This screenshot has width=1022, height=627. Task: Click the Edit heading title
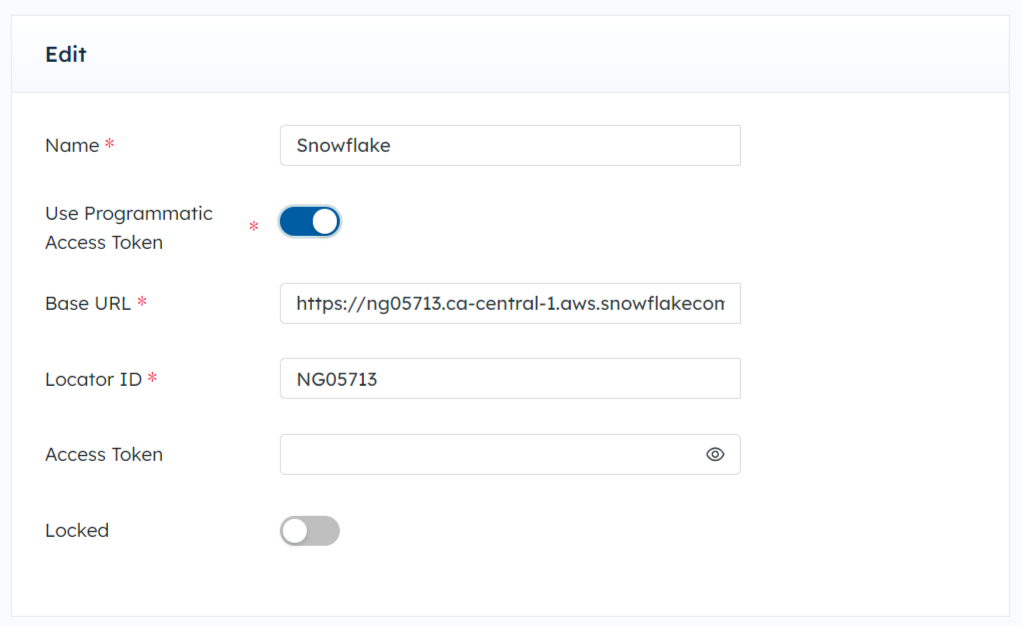[66, 54]
